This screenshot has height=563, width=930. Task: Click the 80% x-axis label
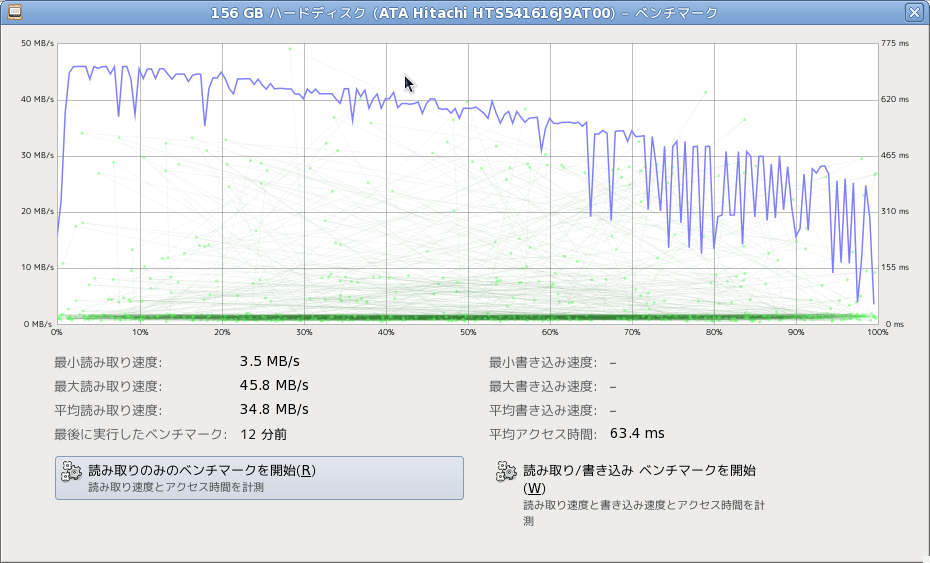(714, 332)
